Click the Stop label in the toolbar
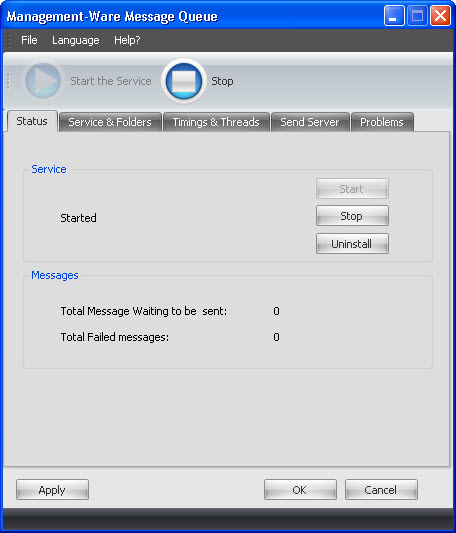456x533 pixels. click(x=222, y=81)
